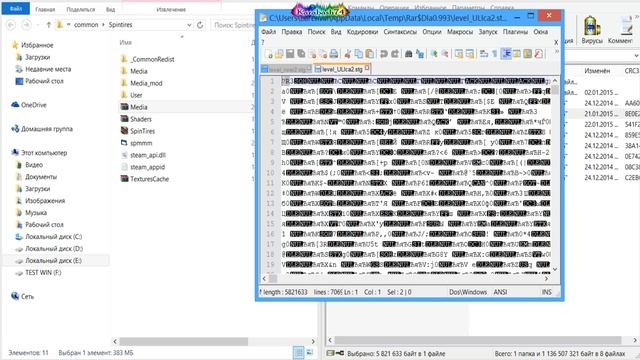Viewport: 640px width, 360px height.
Task: Switch to the level_ULIca2.stg tab
Action: [342, 69]
